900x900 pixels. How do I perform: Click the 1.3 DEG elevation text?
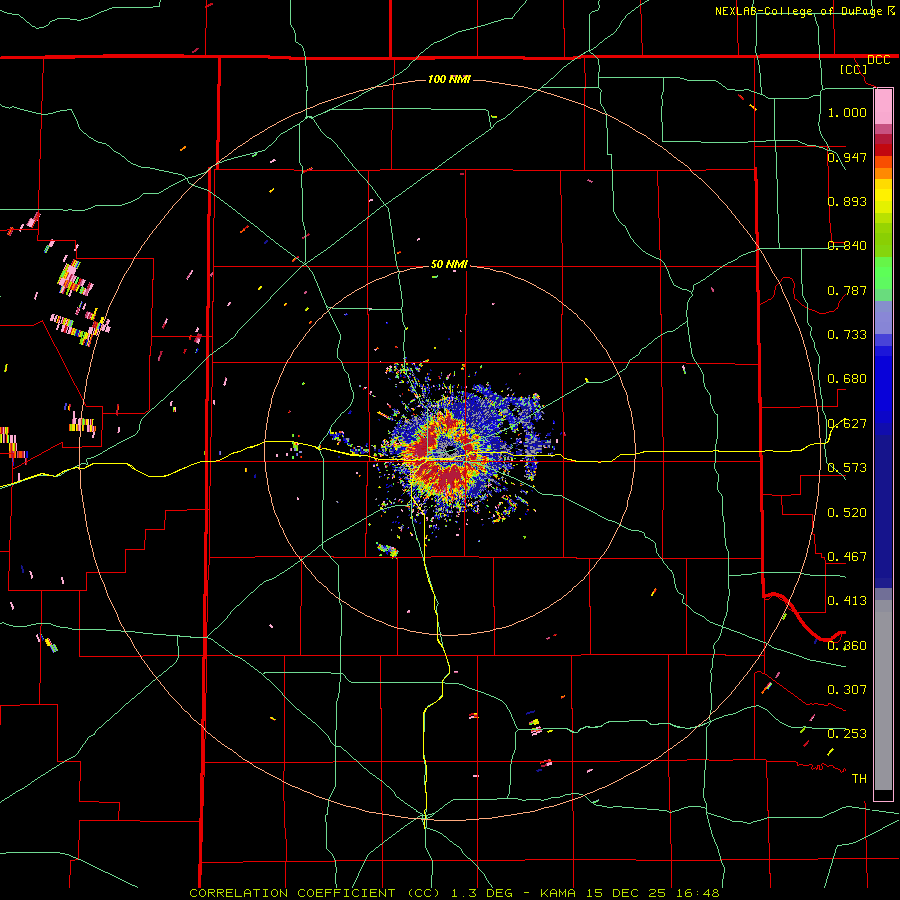[x=480, y=893]
